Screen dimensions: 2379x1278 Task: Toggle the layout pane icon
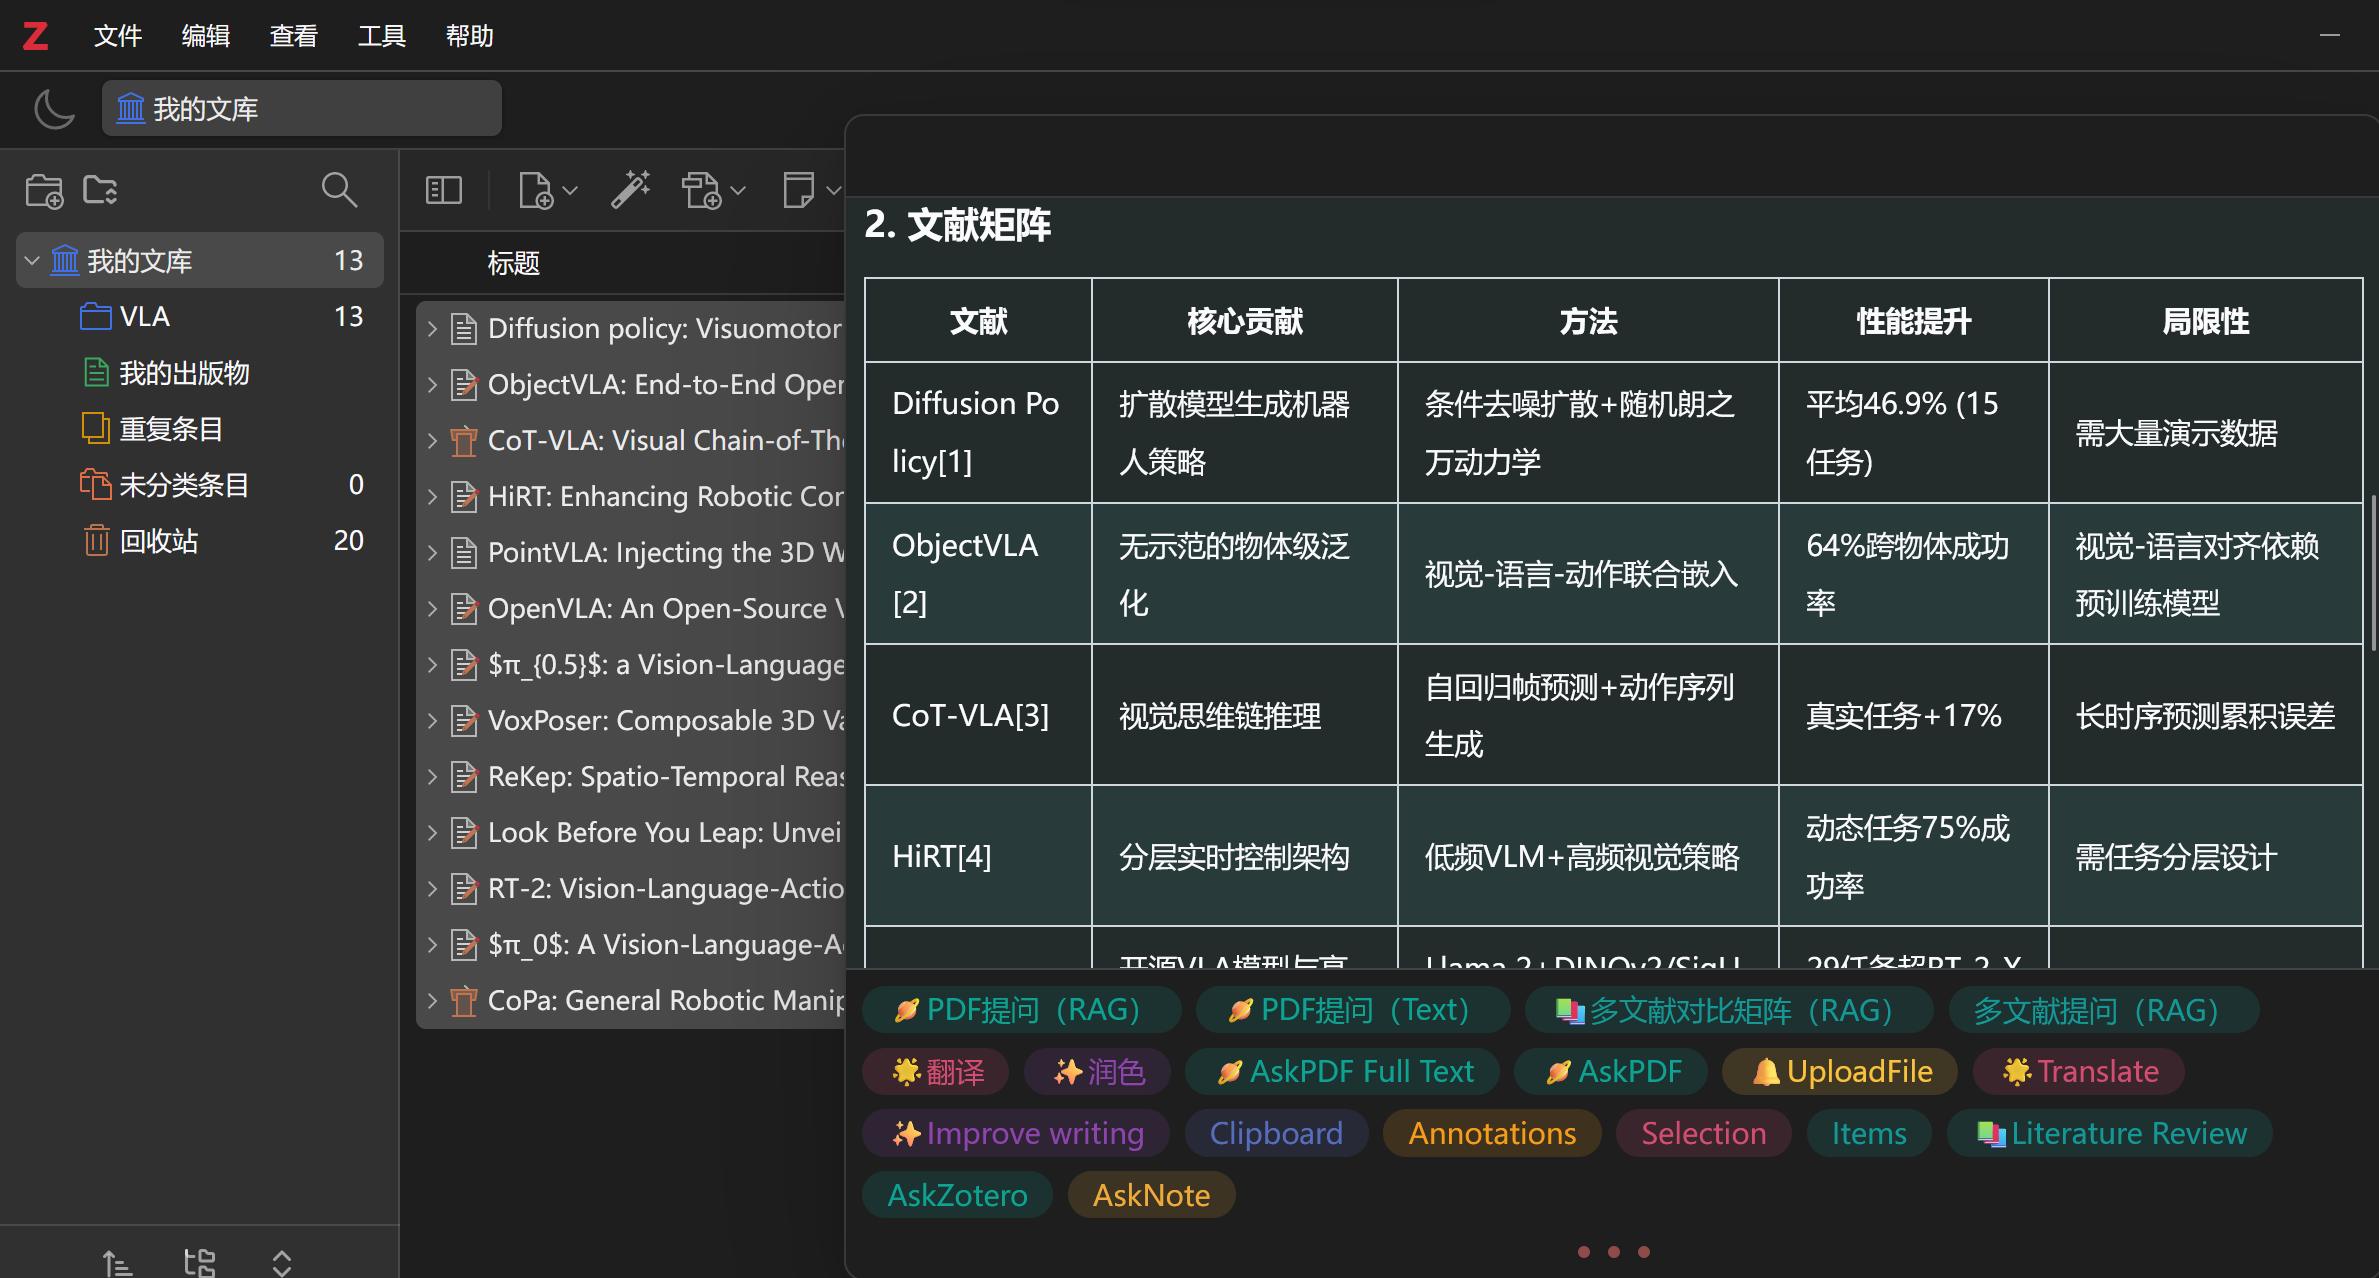click(444, 190)
